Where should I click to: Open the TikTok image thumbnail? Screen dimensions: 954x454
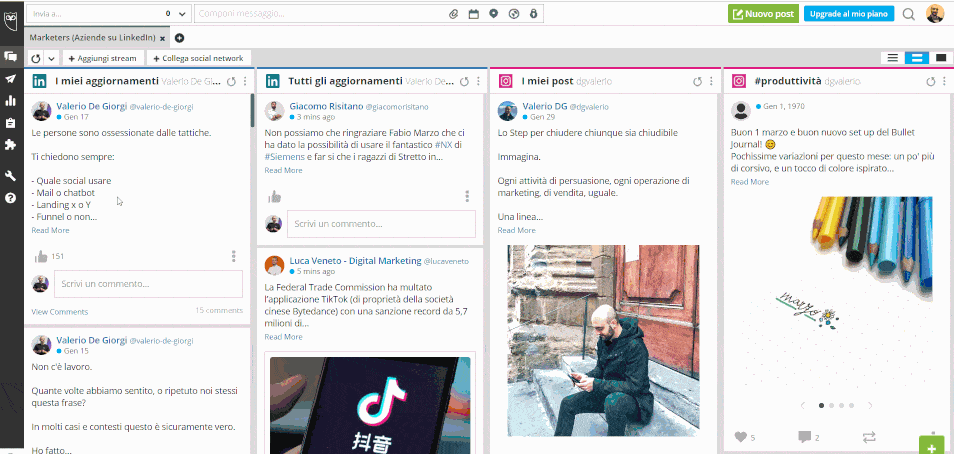point(370,405)
